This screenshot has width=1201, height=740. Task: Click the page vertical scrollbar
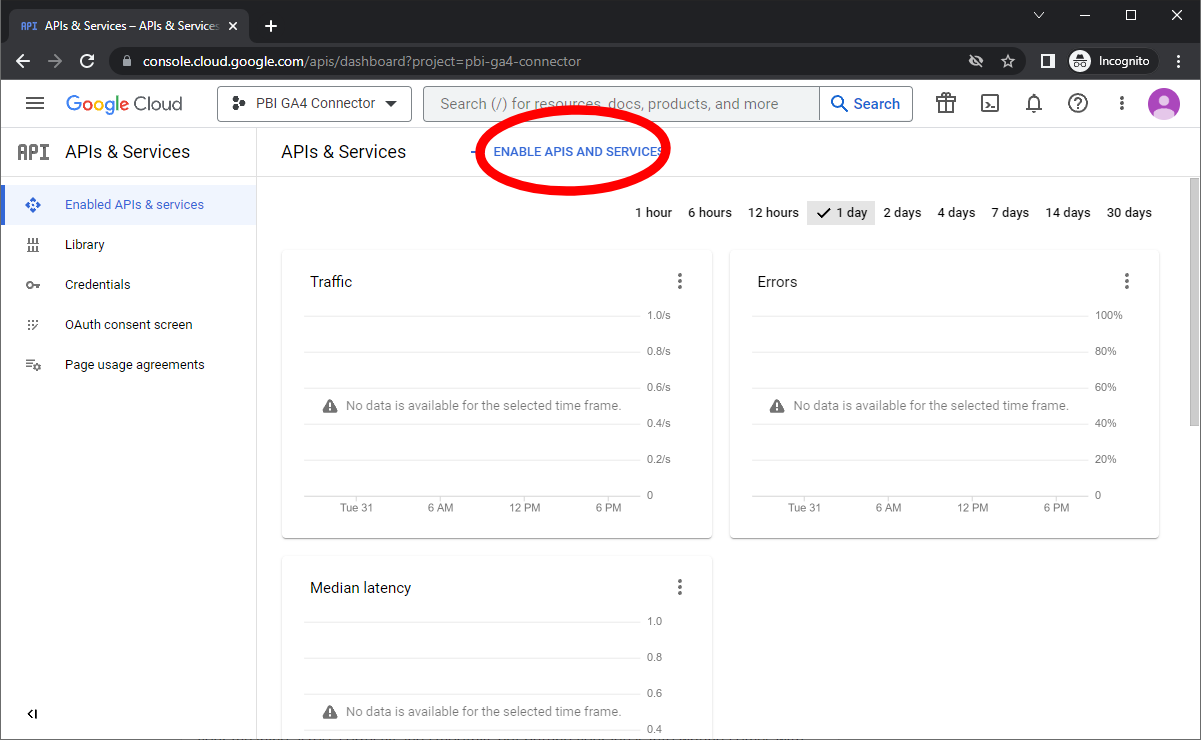(x=1194, y=300)
